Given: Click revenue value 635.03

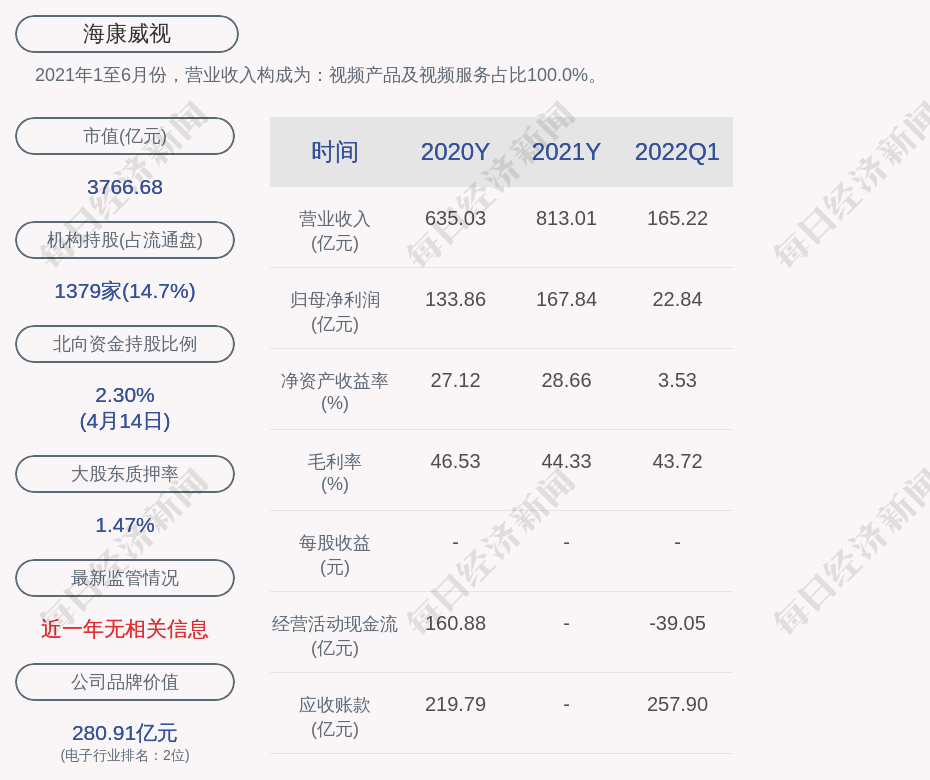Looking at the screenshot, I should (455, 218).
